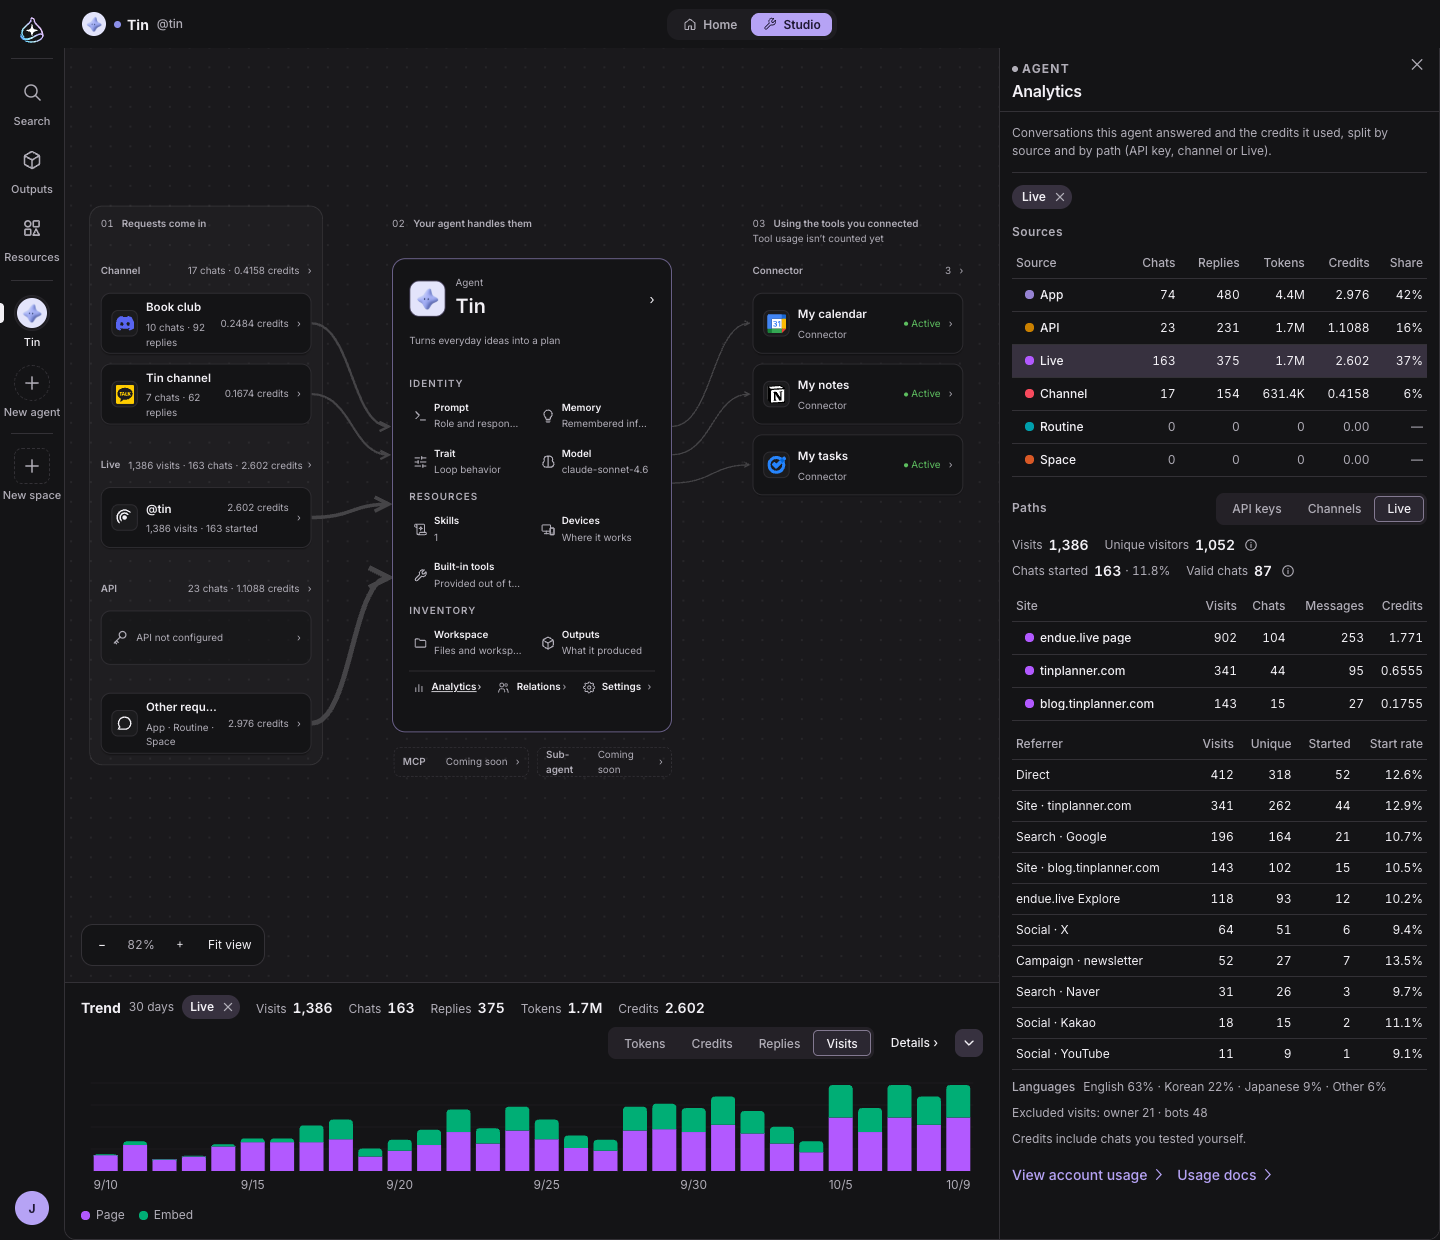
Task: Open Outputs cube icon in sidebar
Action: [32, 160]
